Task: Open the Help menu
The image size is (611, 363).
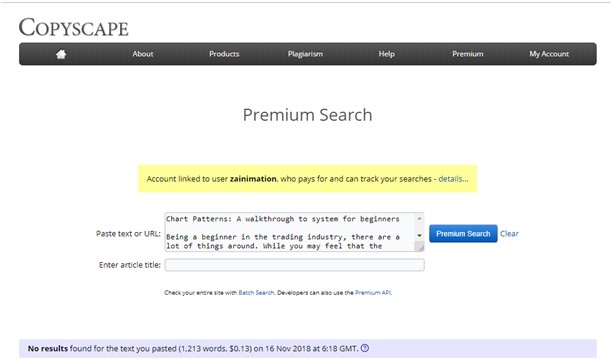Action: tap(387, 54)
